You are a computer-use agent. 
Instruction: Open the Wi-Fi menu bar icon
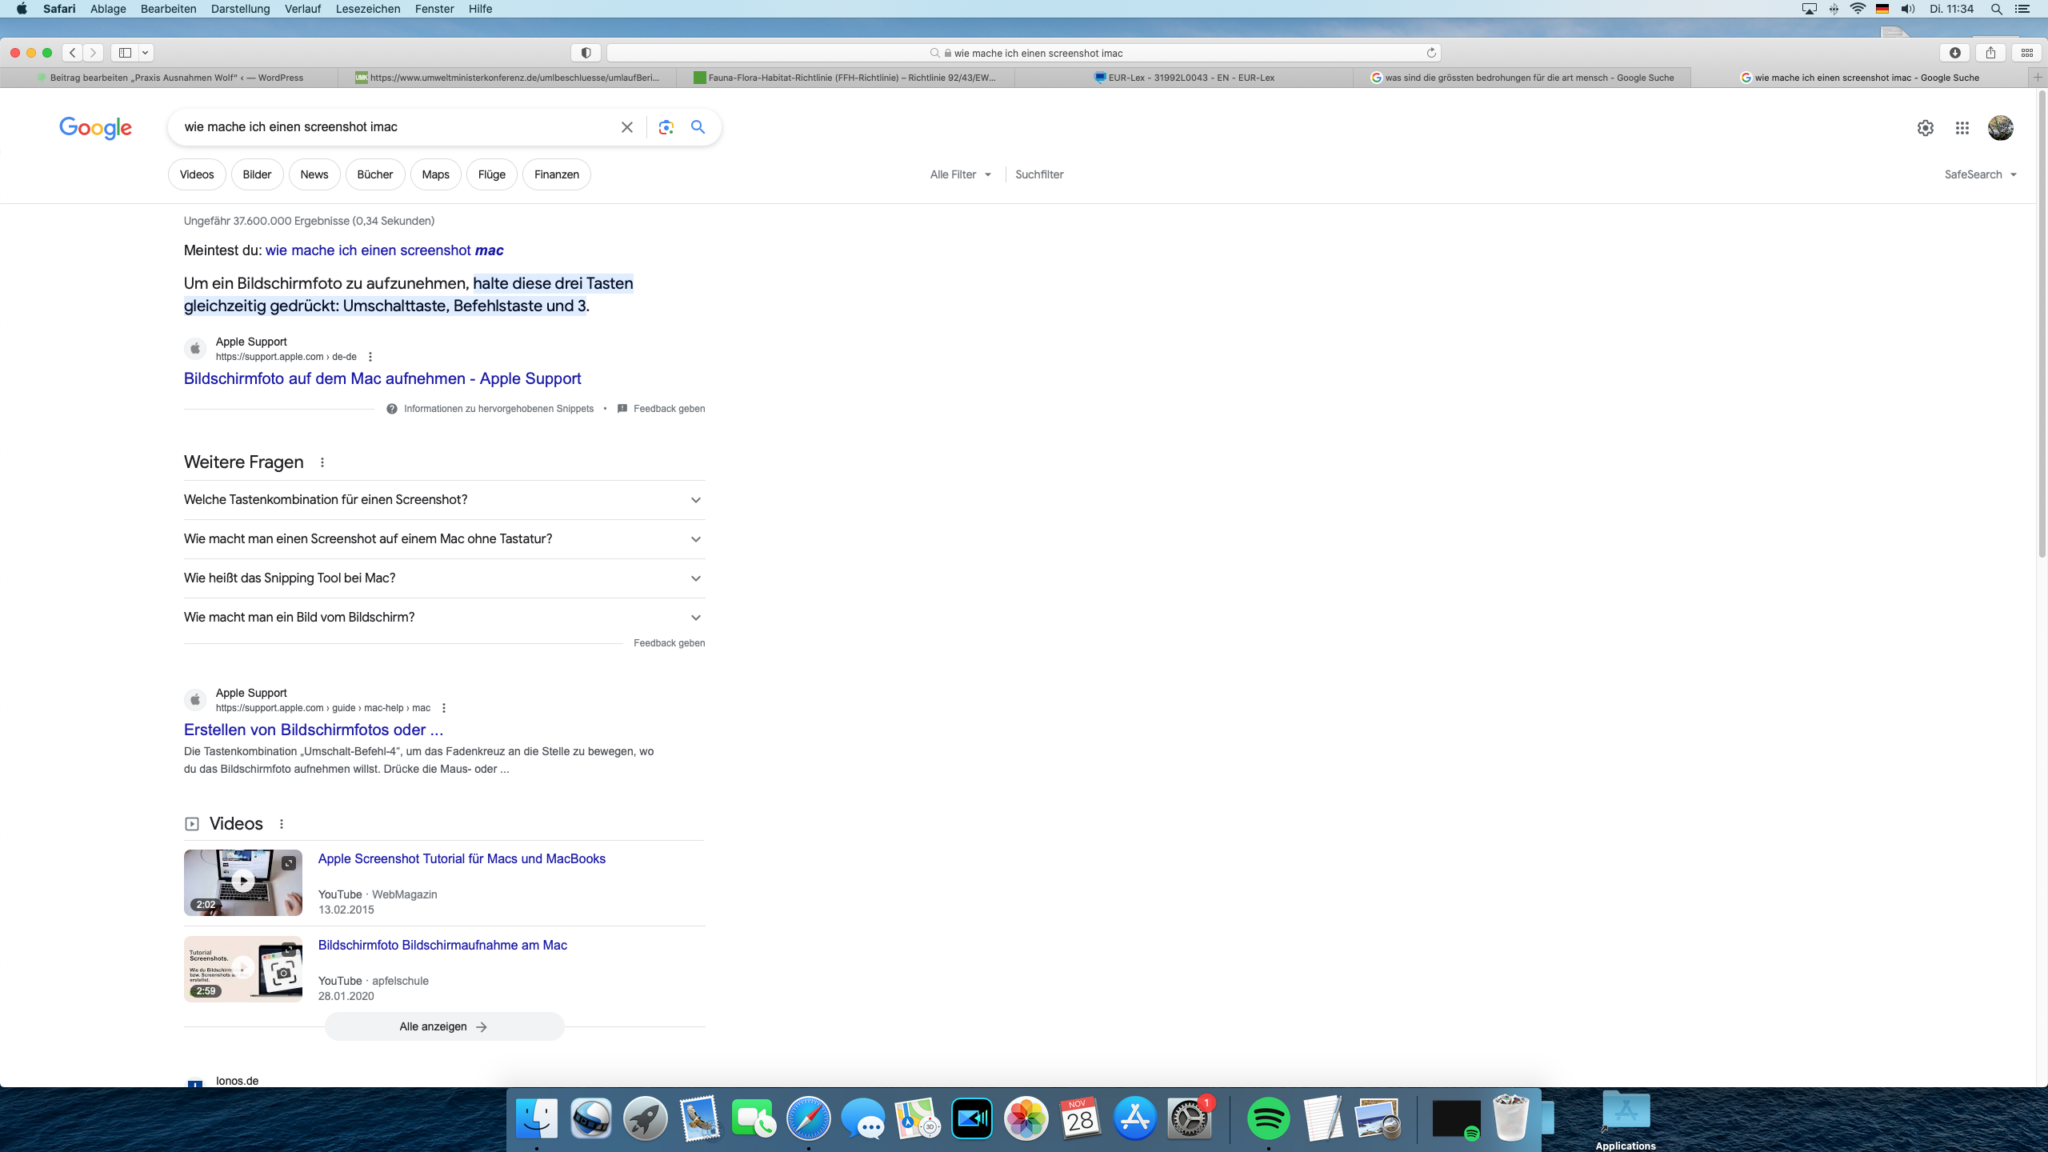pyautogui.click(x=1857, y=9)
